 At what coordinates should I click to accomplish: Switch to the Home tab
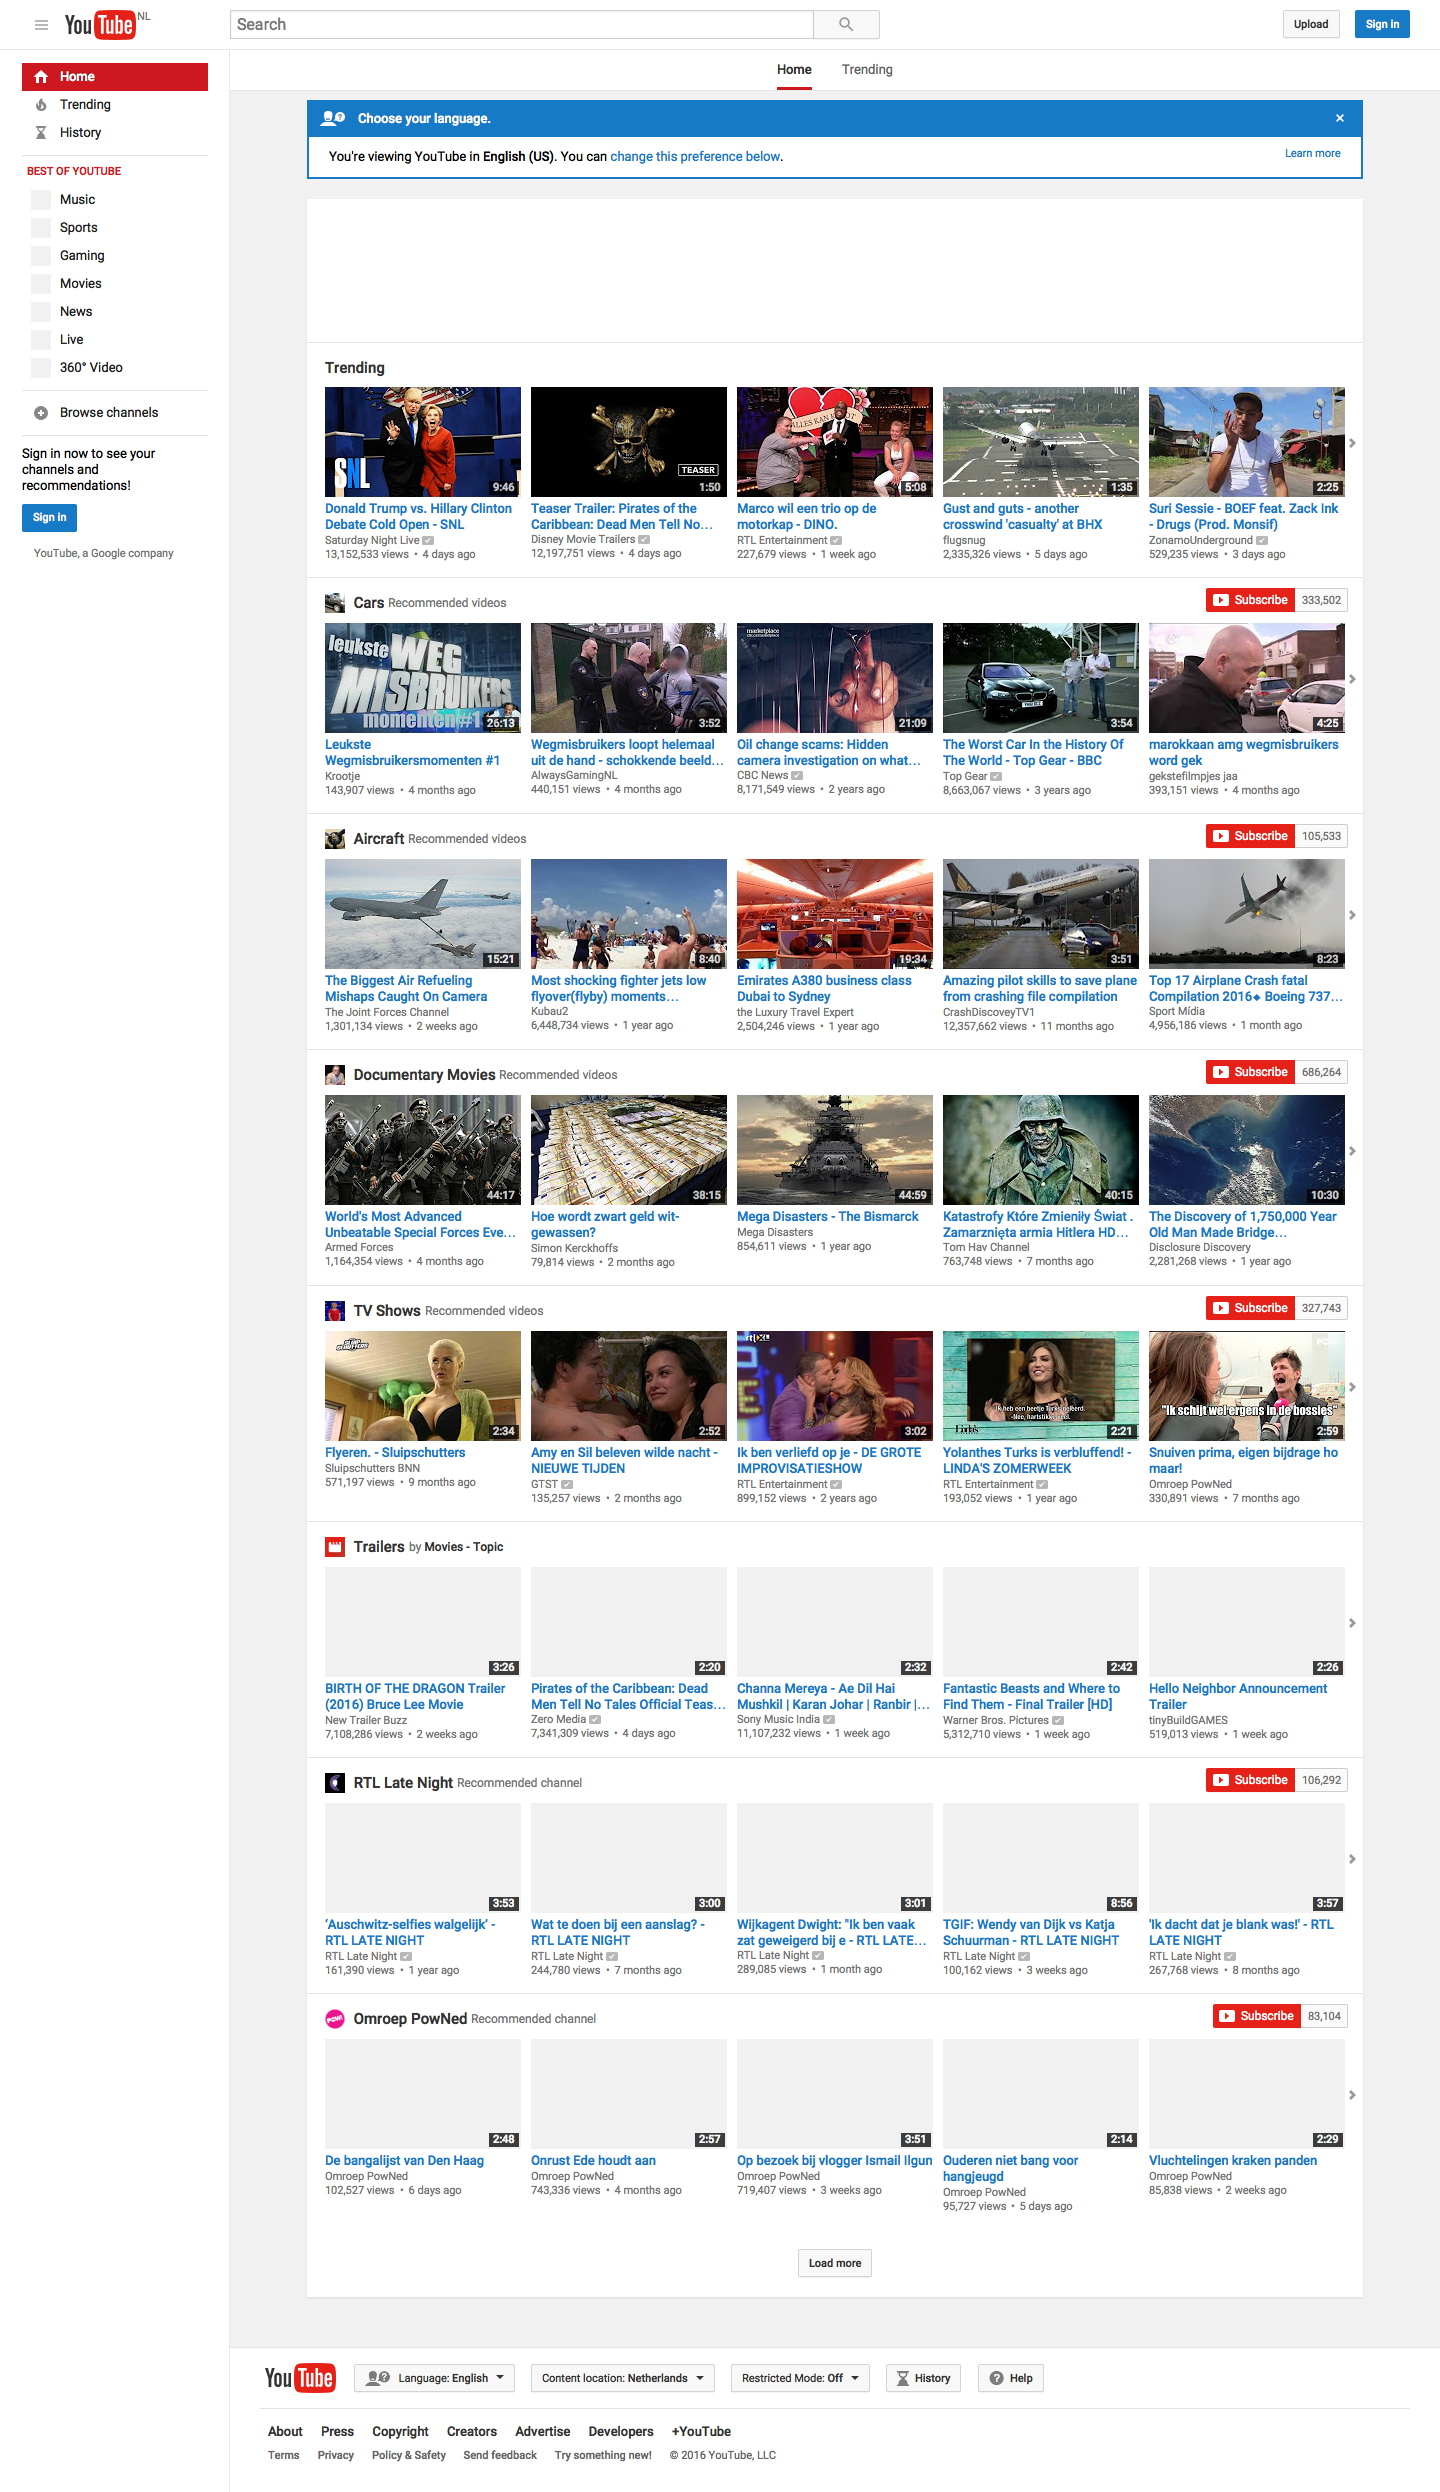point(794,70)
